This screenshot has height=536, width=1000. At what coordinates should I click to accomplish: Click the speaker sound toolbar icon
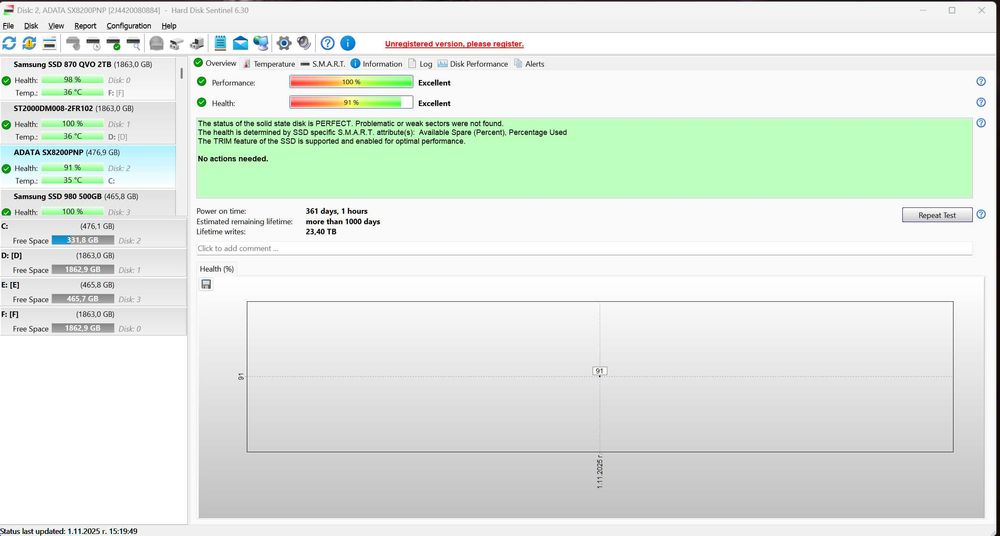coord(304,43)
